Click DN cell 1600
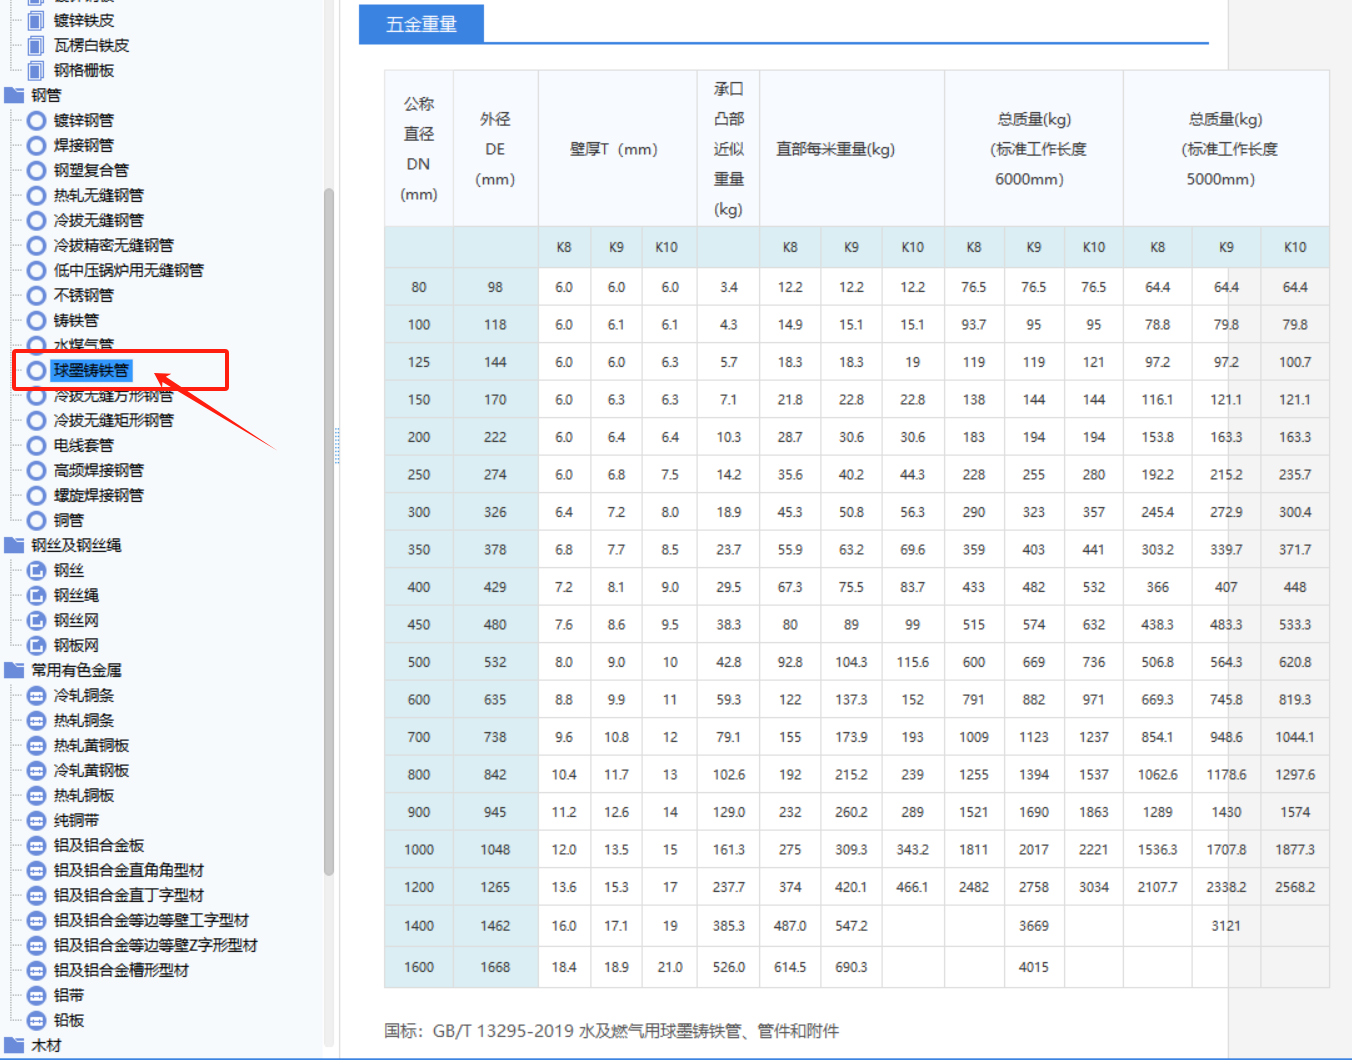This screenshot has width=1352, height=1060. (x=419, y=967)
